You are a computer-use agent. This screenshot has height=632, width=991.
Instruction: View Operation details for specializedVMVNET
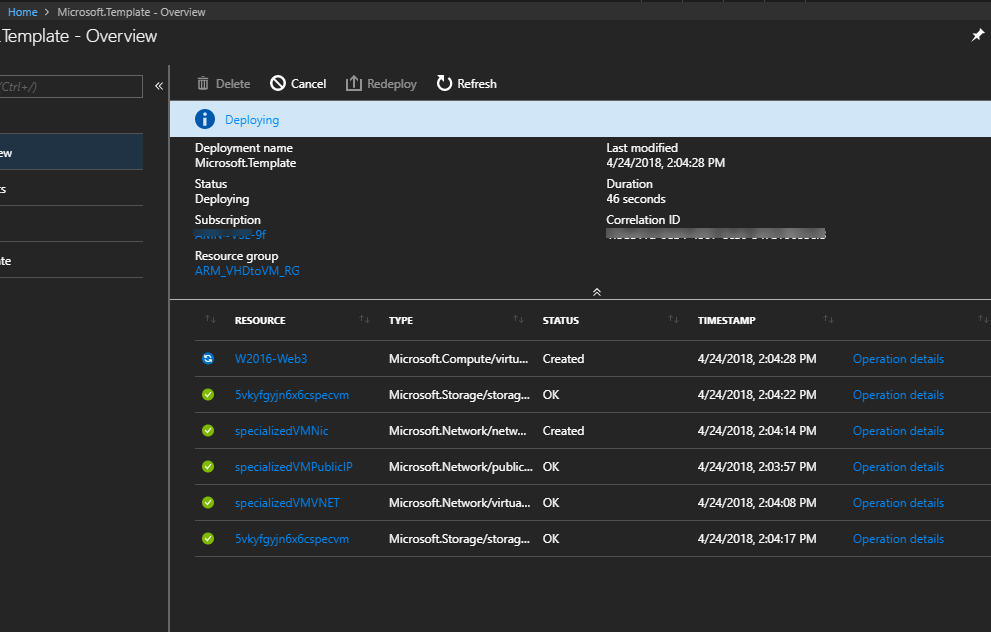pos(898,502)
